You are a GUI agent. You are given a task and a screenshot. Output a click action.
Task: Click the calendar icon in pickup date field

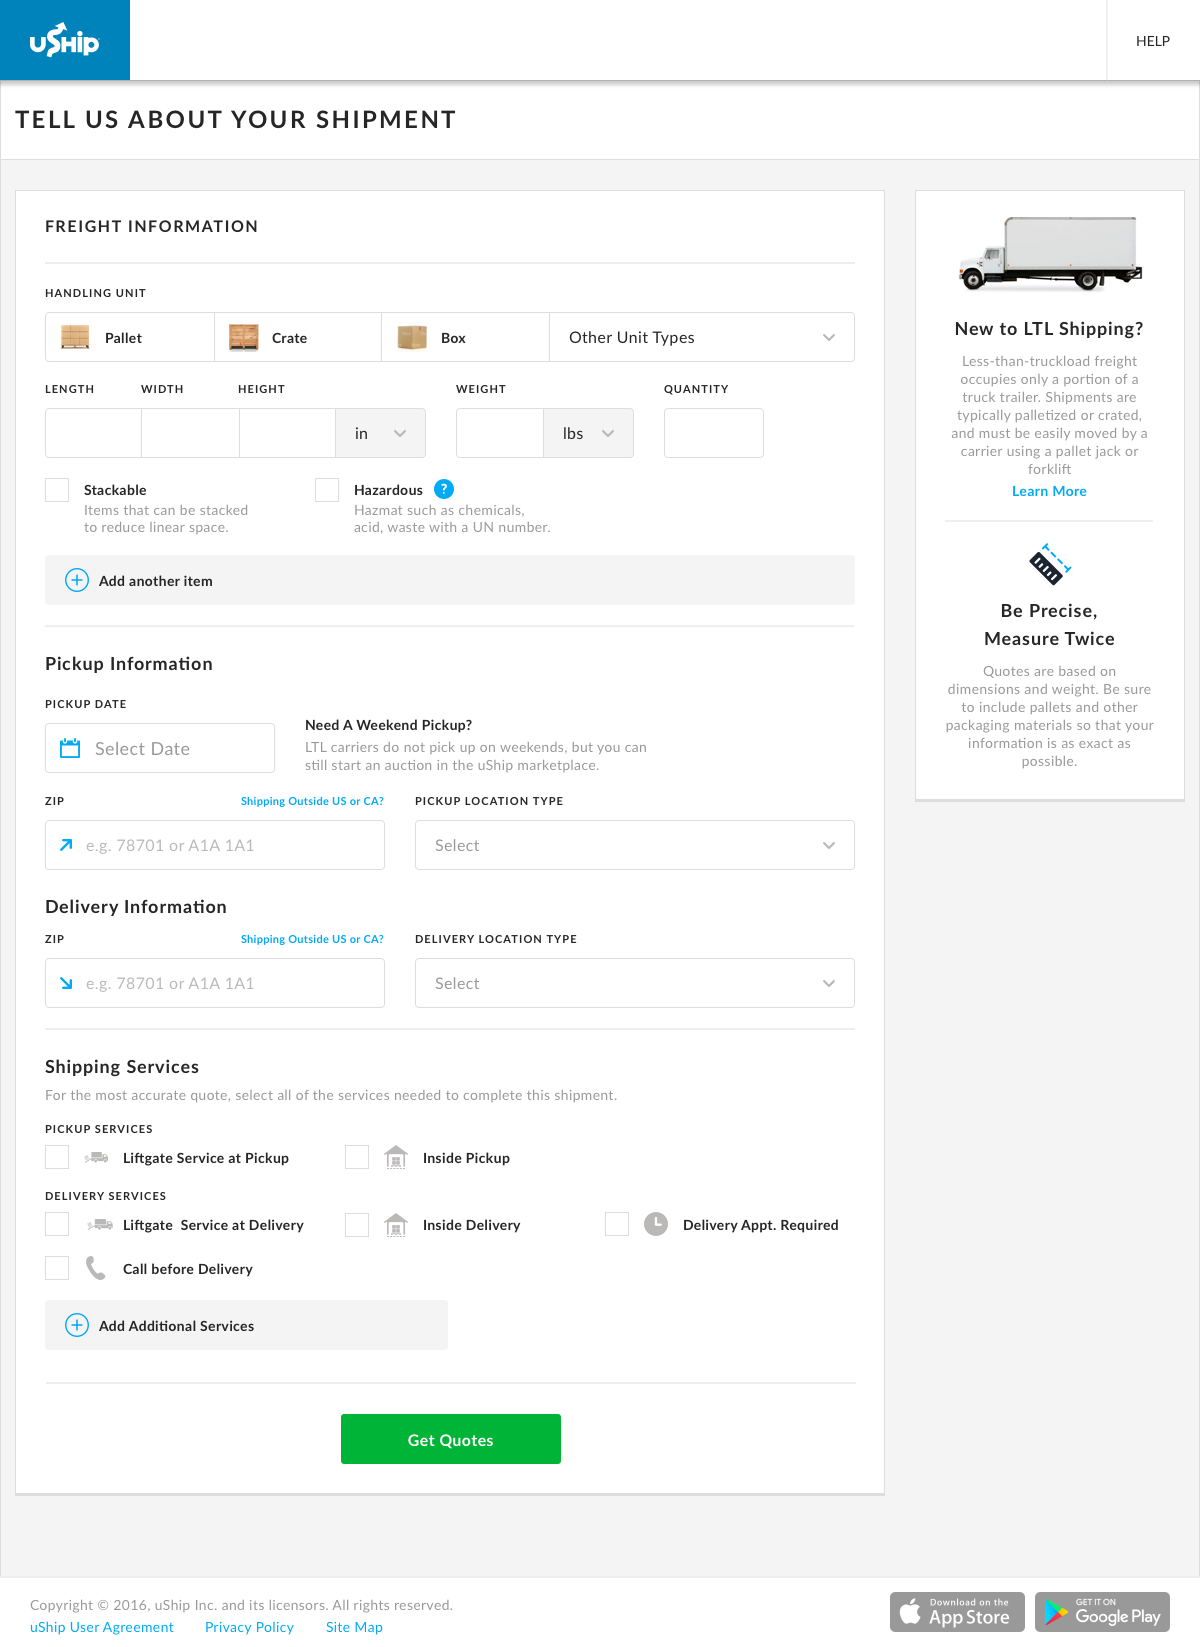[70, 748]
